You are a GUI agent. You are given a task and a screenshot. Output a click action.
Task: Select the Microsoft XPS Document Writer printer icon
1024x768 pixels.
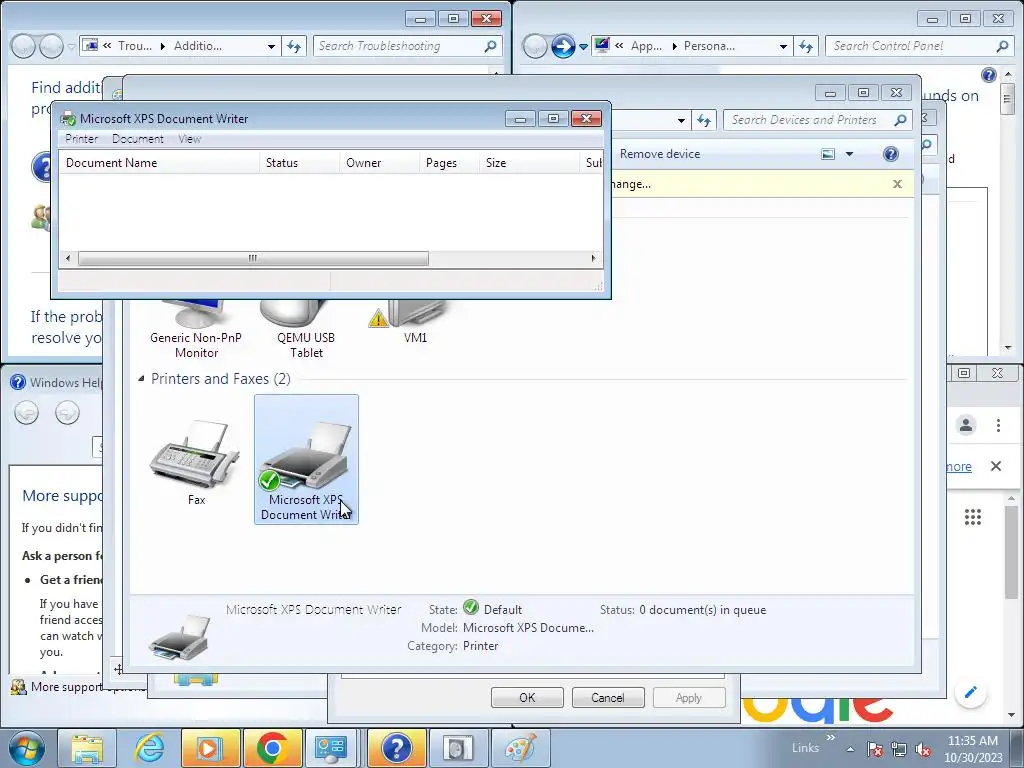306,459
